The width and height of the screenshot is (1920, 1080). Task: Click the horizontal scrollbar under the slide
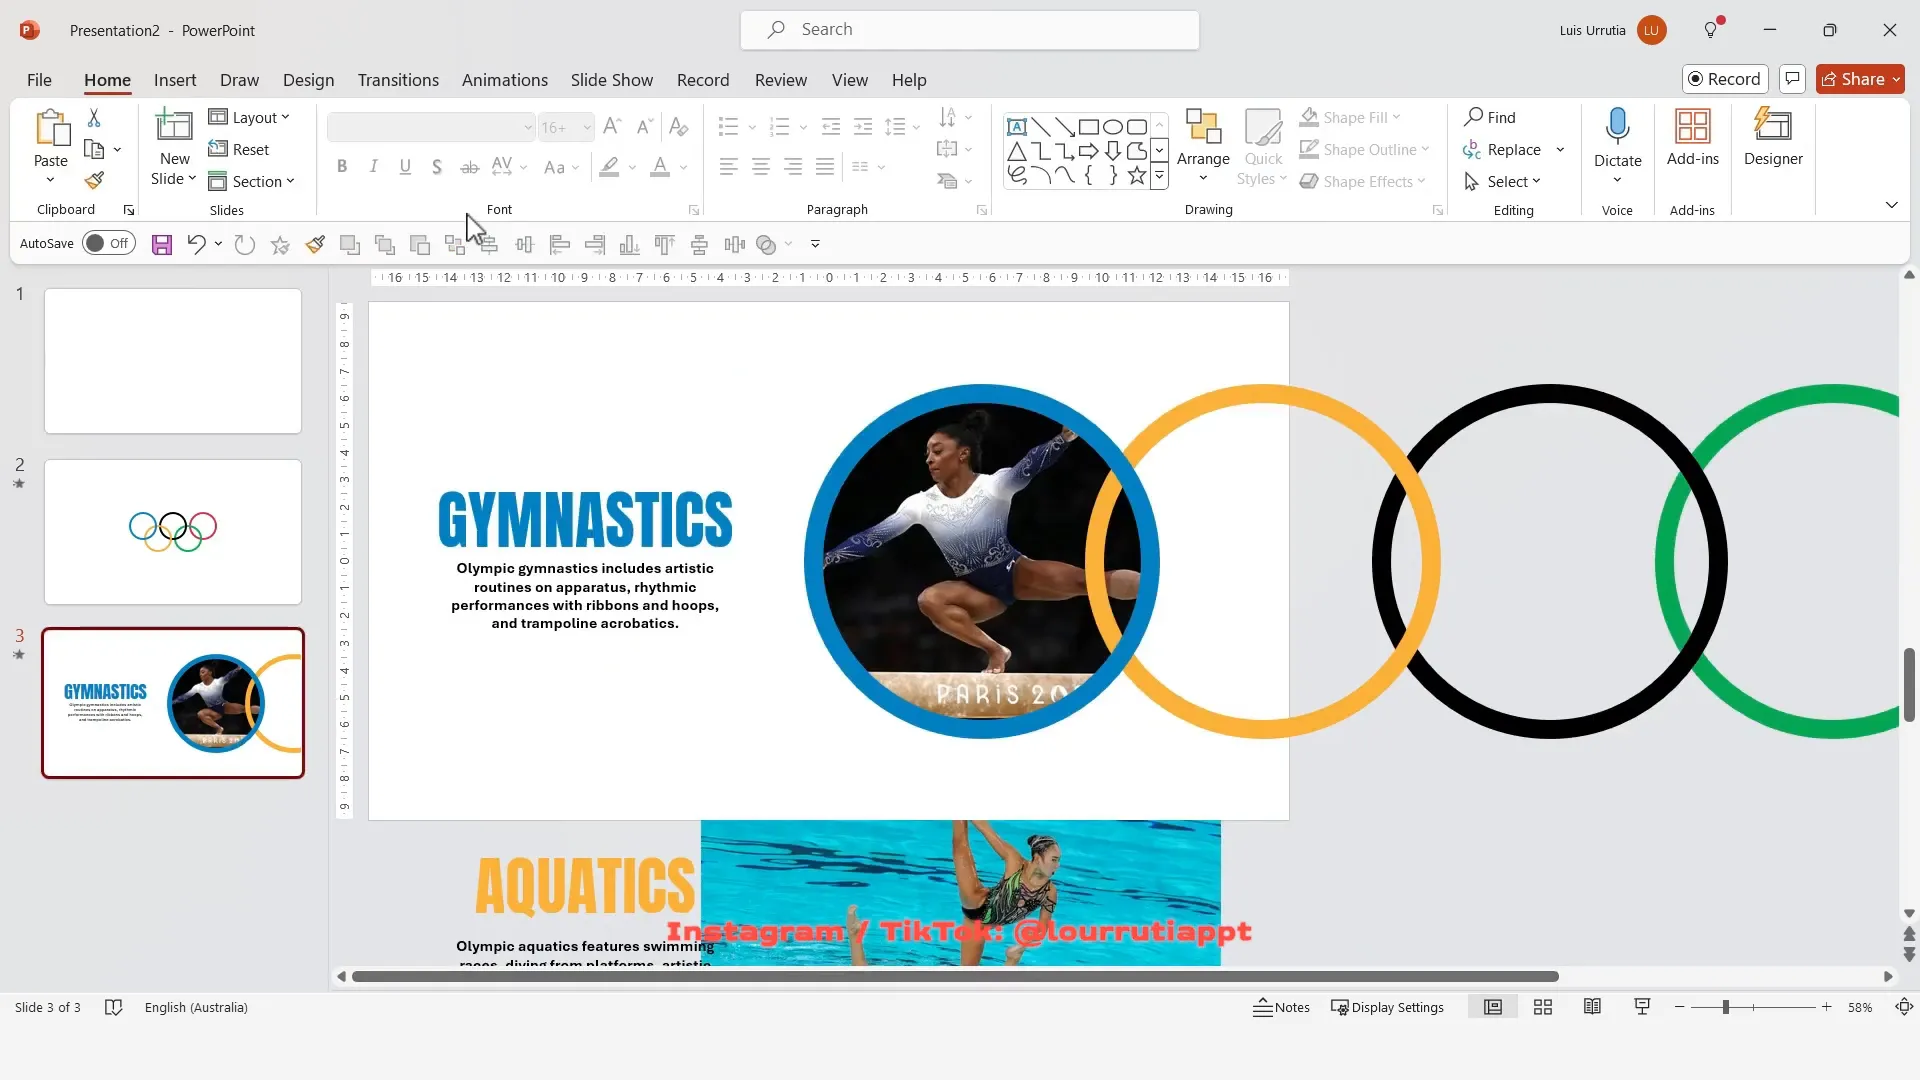(955, 976)
